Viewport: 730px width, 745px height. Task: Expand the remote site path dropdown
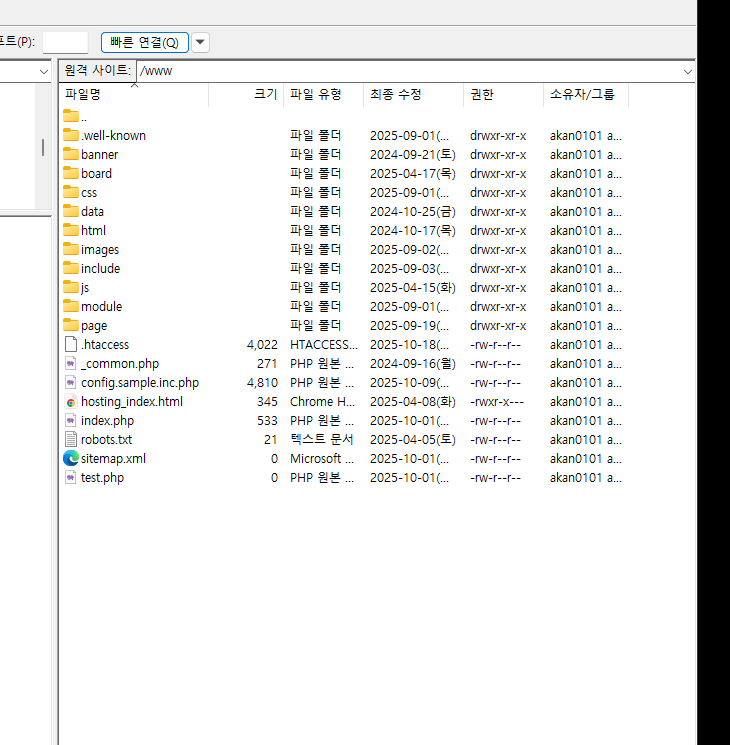(687, 71)
